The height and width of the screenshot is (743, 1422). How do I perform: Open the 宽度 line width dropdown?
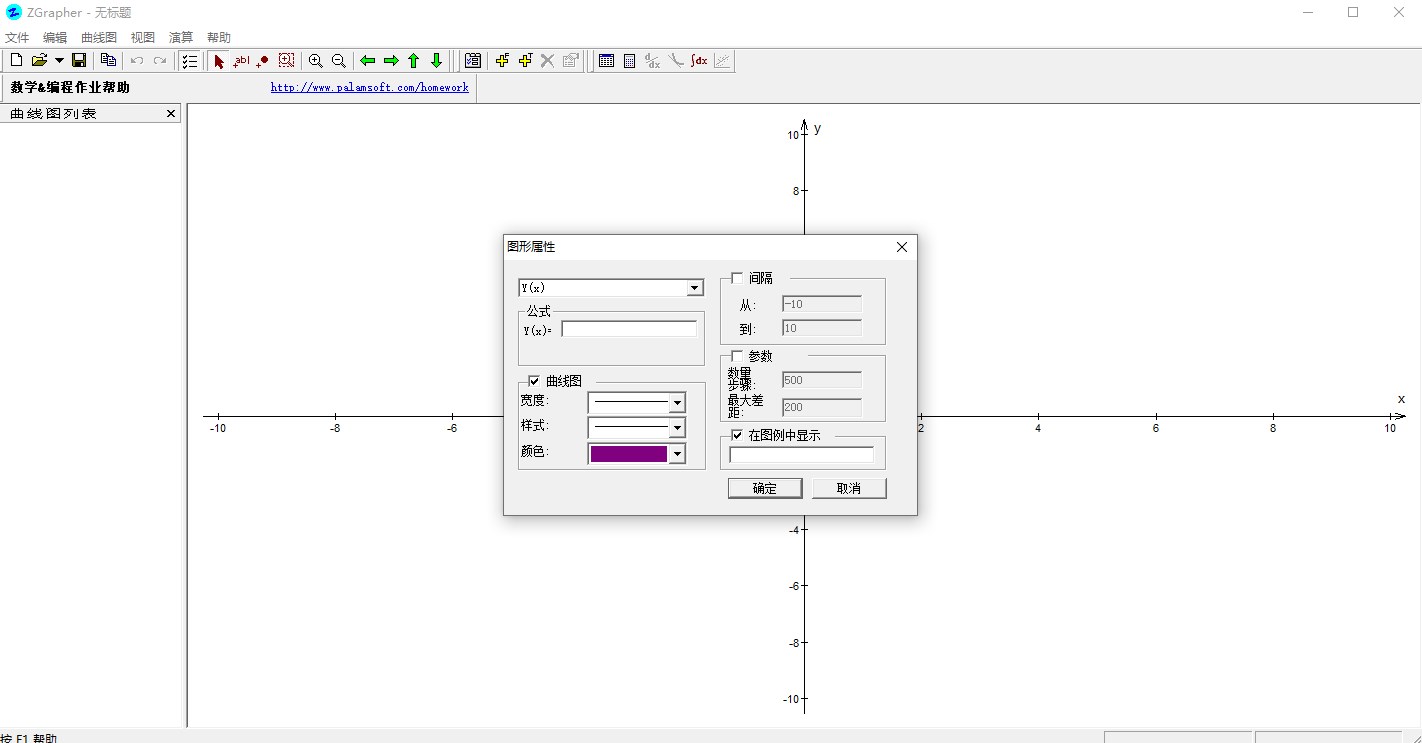677,402
